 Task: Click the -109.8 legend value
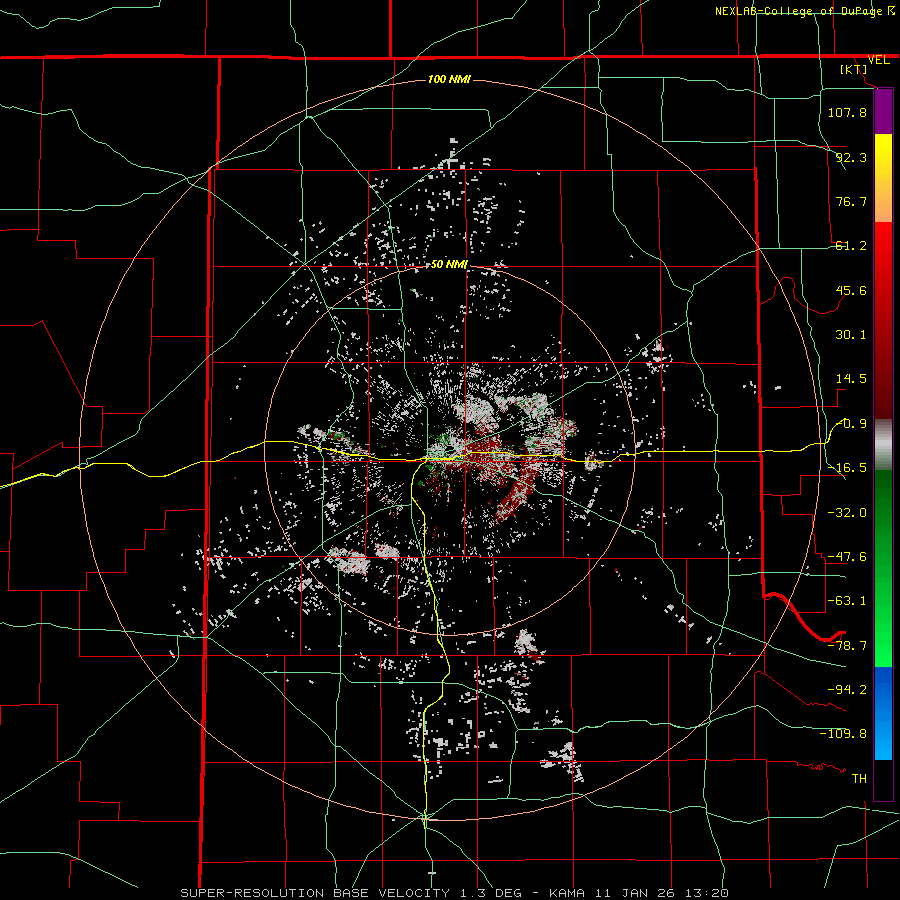[x=843, y=734]
